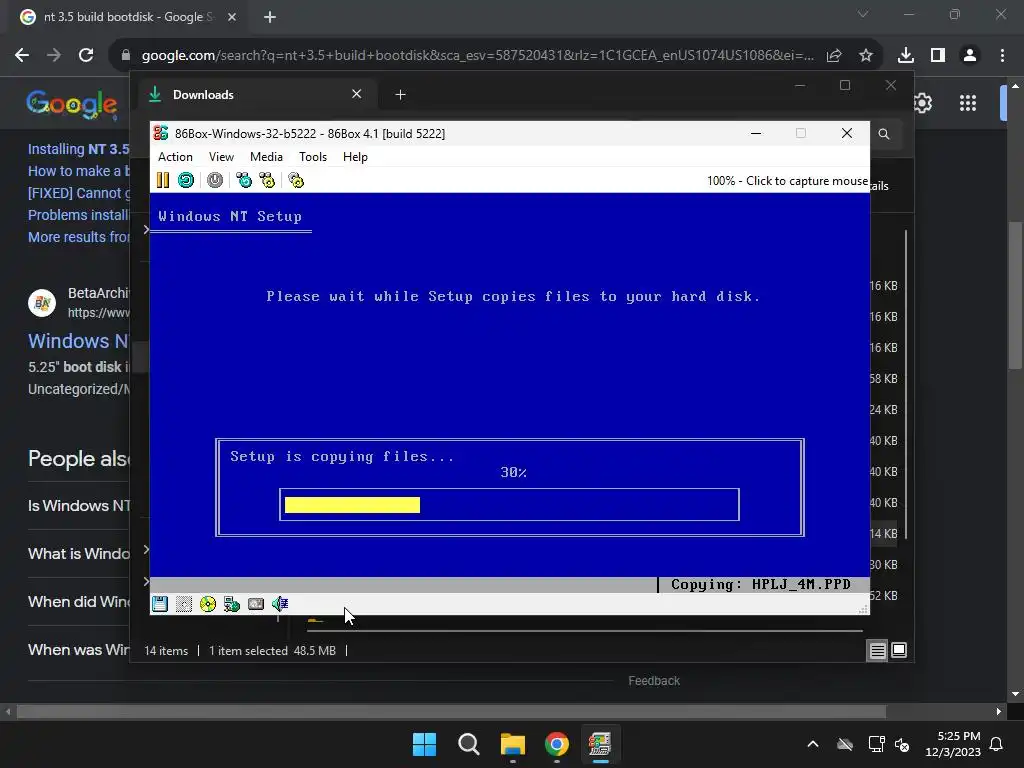The image size is (1024, 768).
Task: Click the yellow setup copying progress bar
Action: pyautogui.click(x=353, y=505)
